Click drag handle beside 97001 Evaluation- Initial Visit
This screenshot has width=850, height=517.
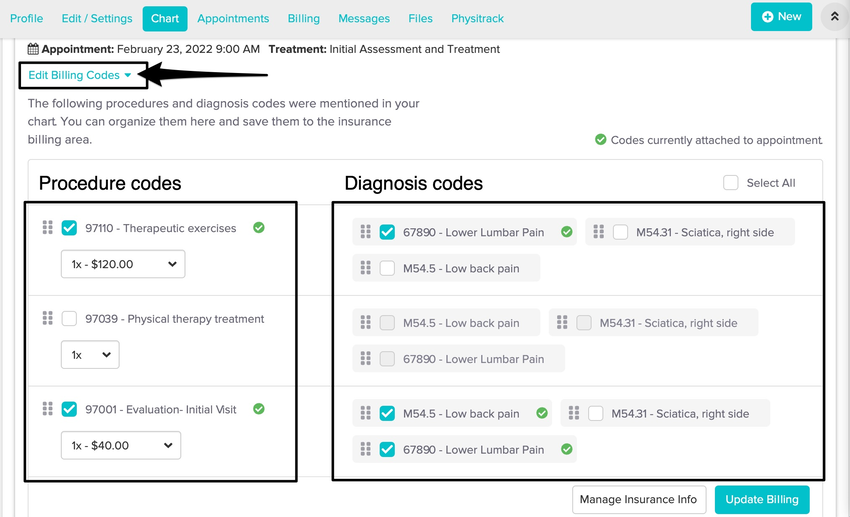click(x=47, y=409)
